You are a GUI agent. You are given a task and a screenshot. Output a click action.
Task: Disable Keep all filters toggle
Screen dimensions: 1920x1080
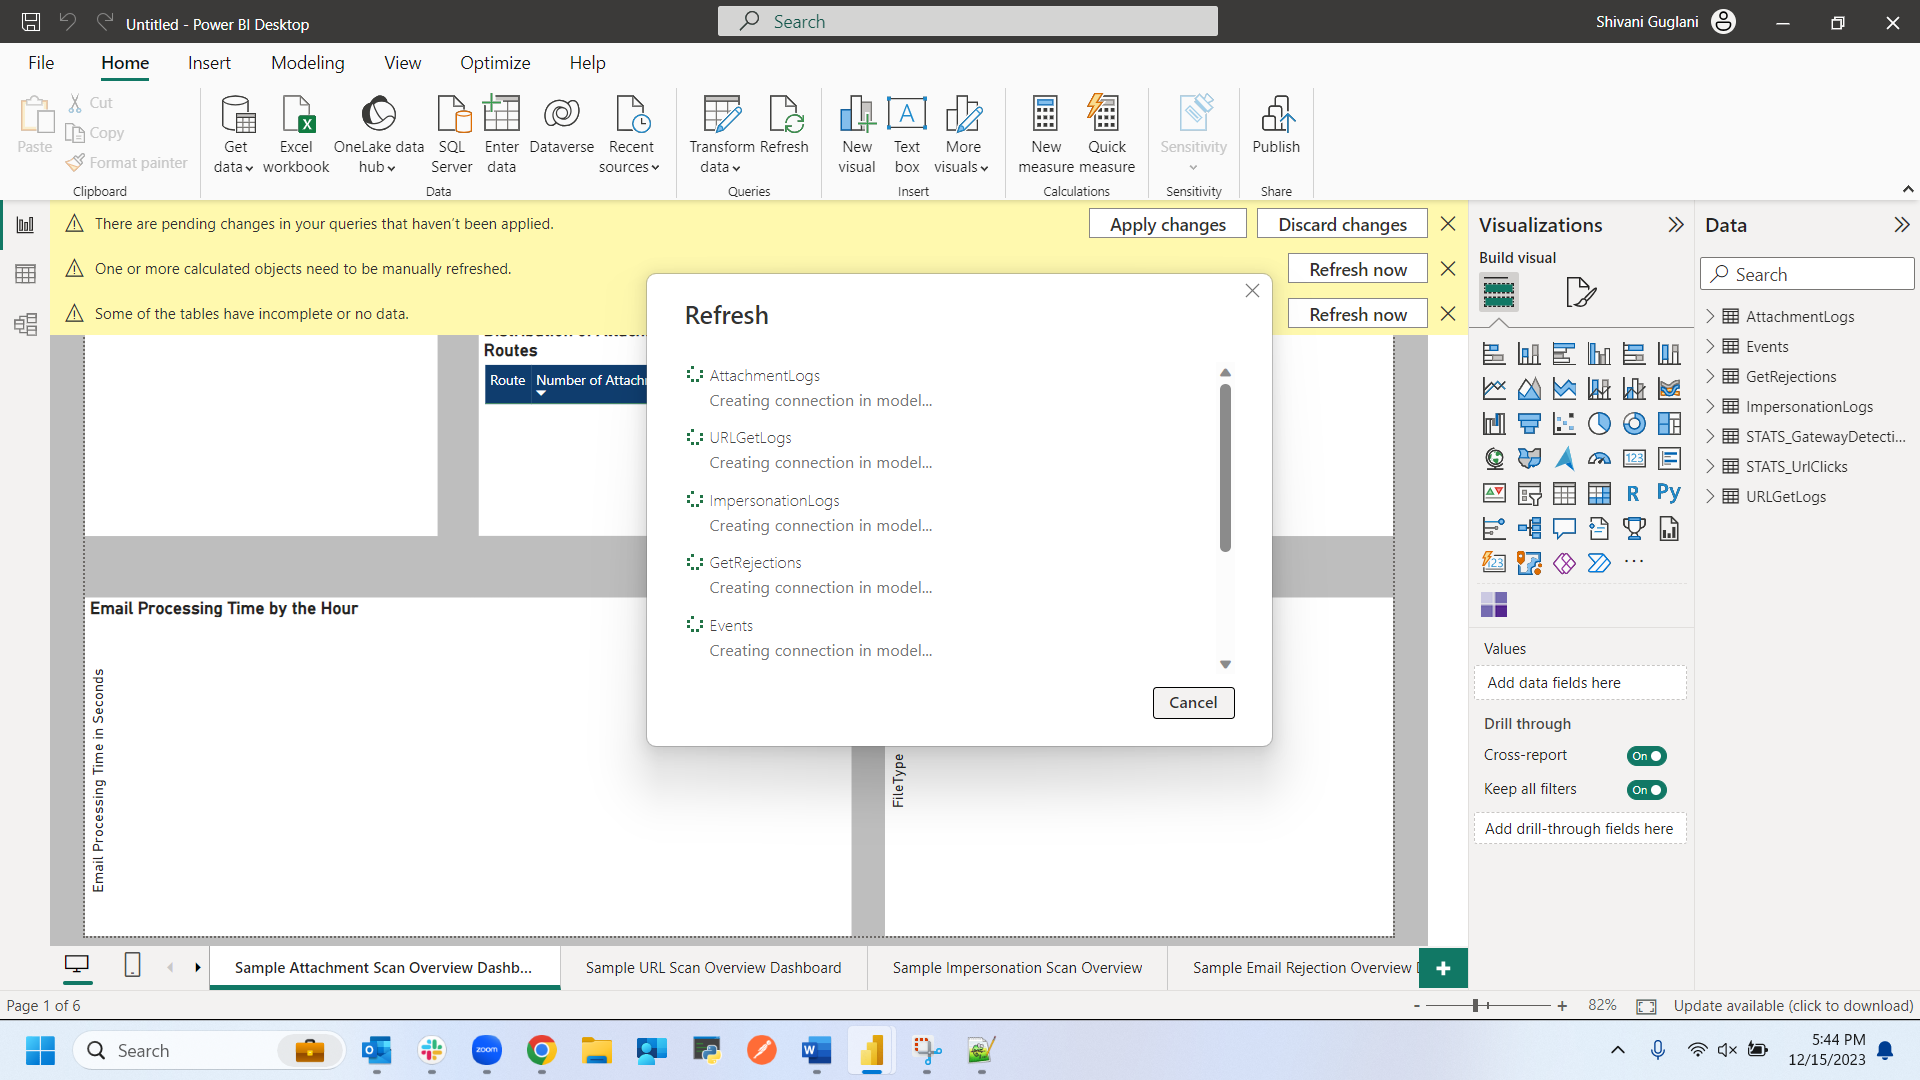(x=1646, y=790)
